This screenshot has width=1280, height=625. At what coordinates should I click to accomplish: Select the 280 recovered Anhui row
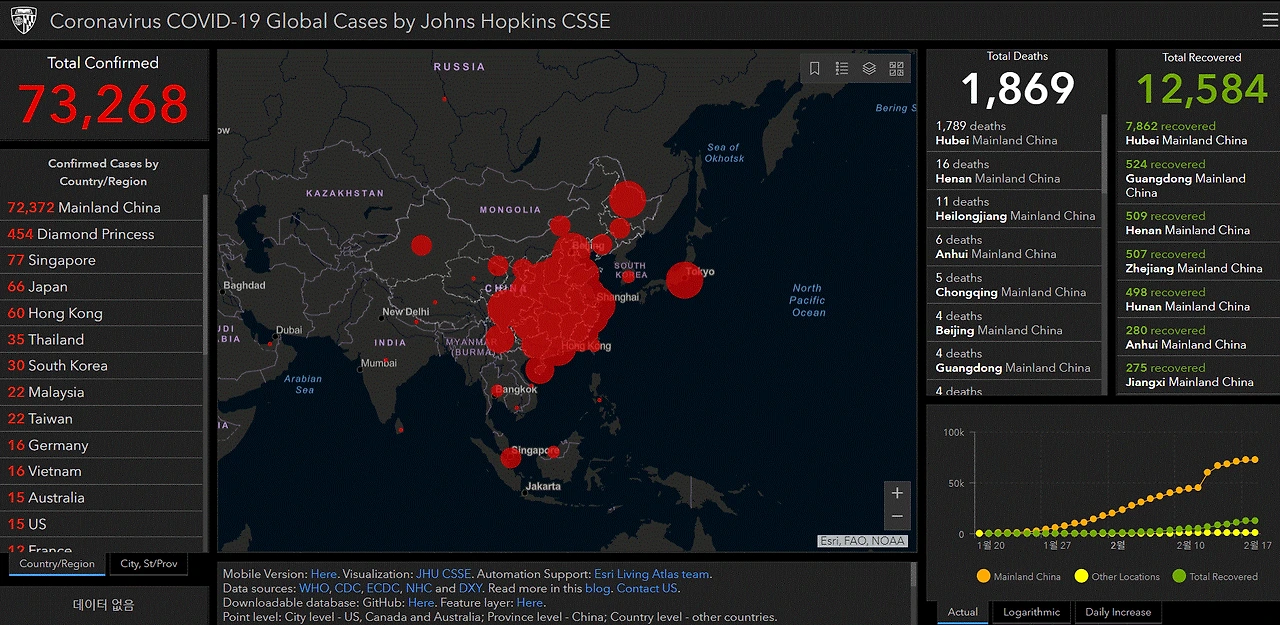click(x=1198, y=337)
